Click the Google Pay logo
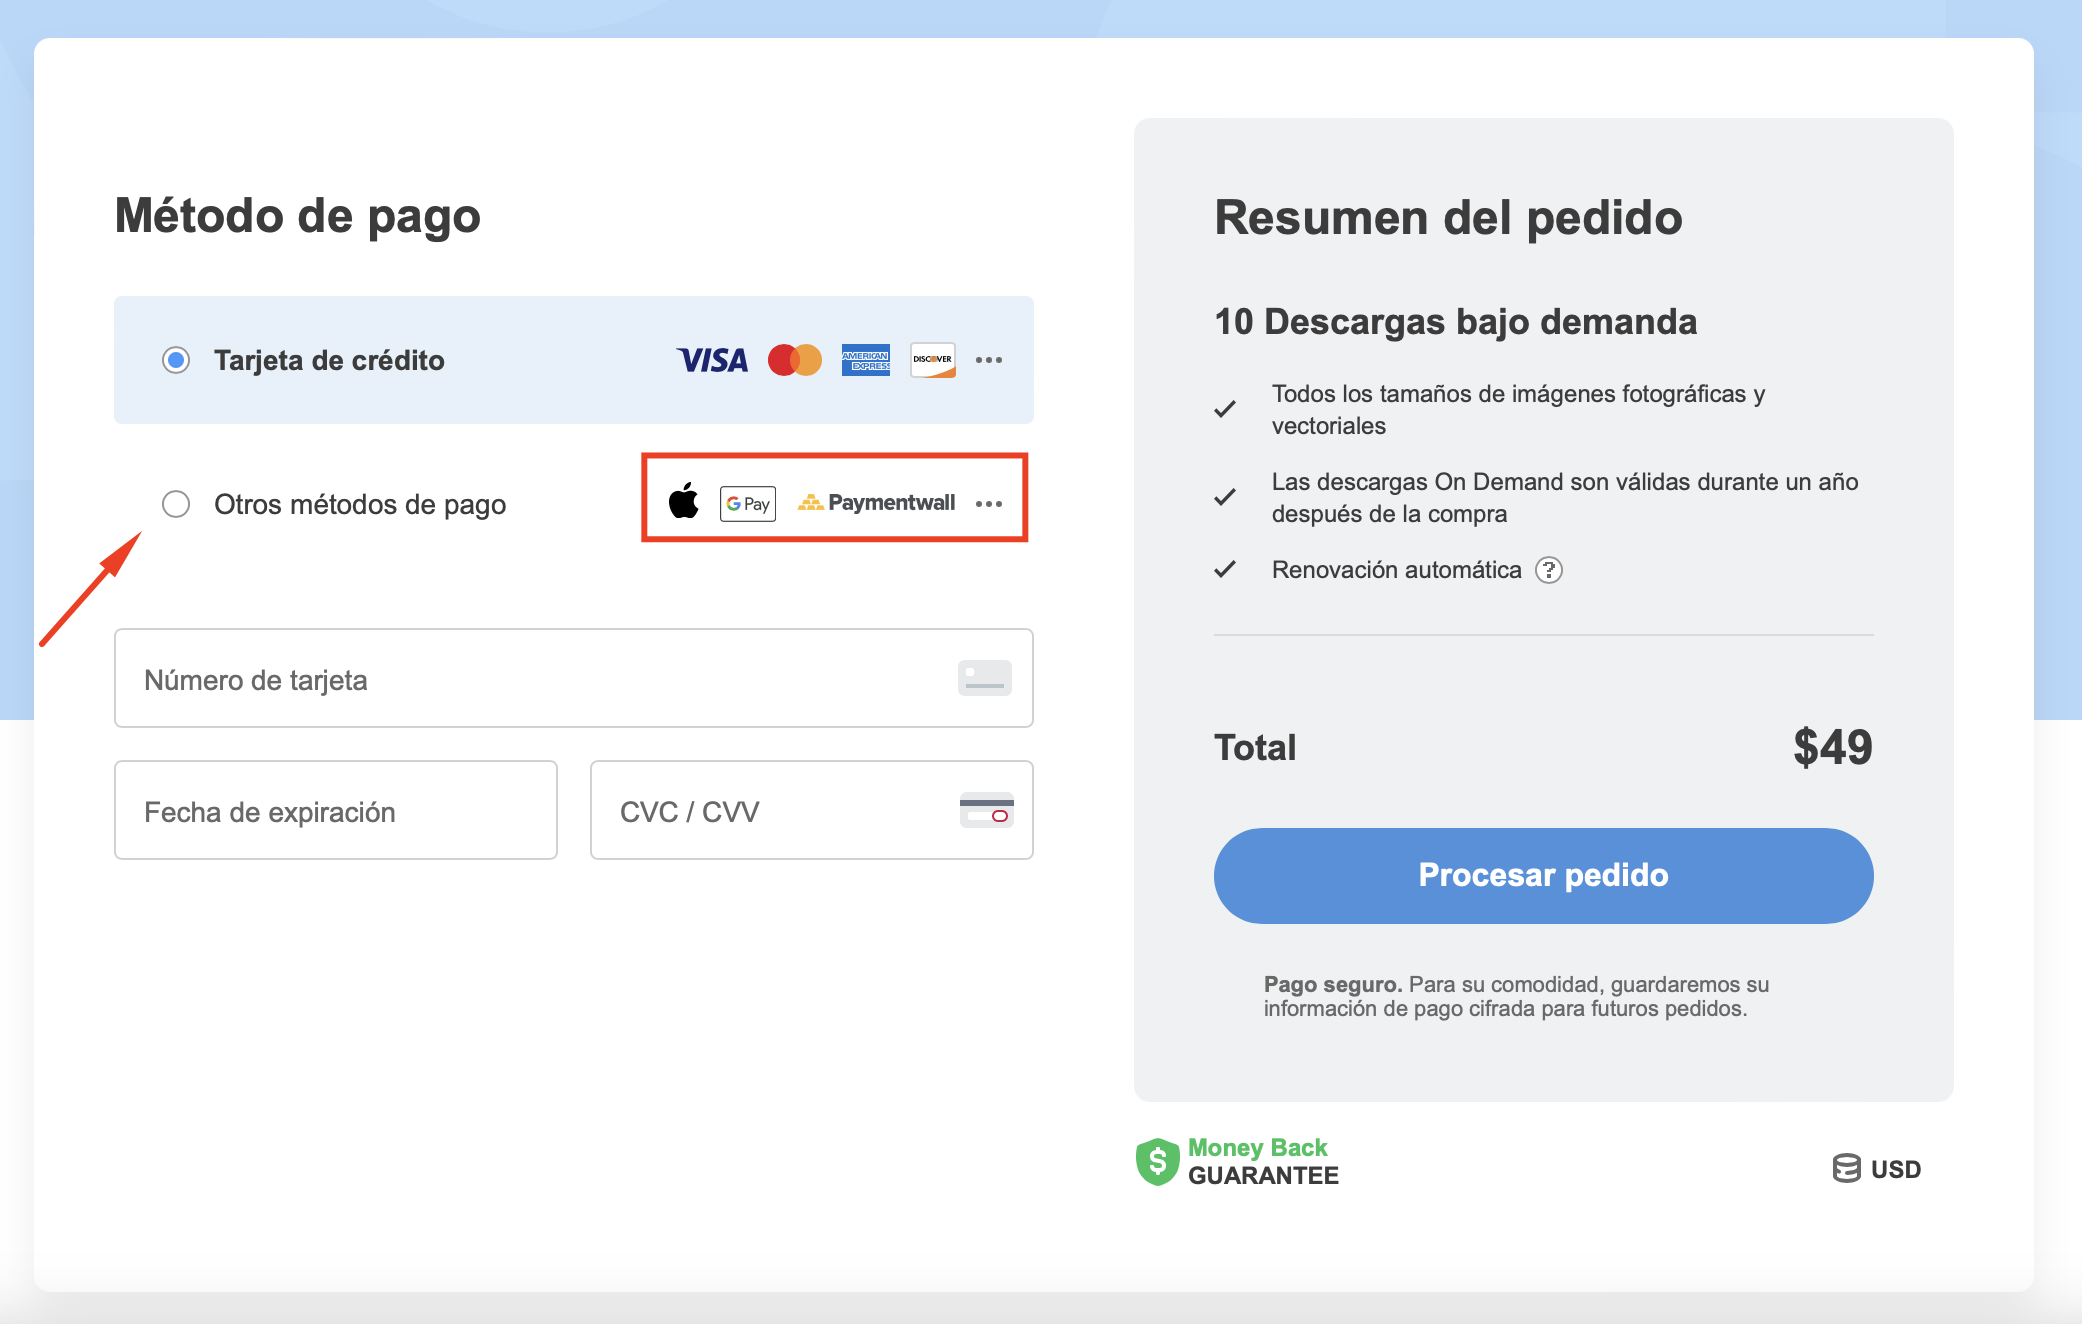The width and height of the screenshot is (2082, 1324). [748, 503]
